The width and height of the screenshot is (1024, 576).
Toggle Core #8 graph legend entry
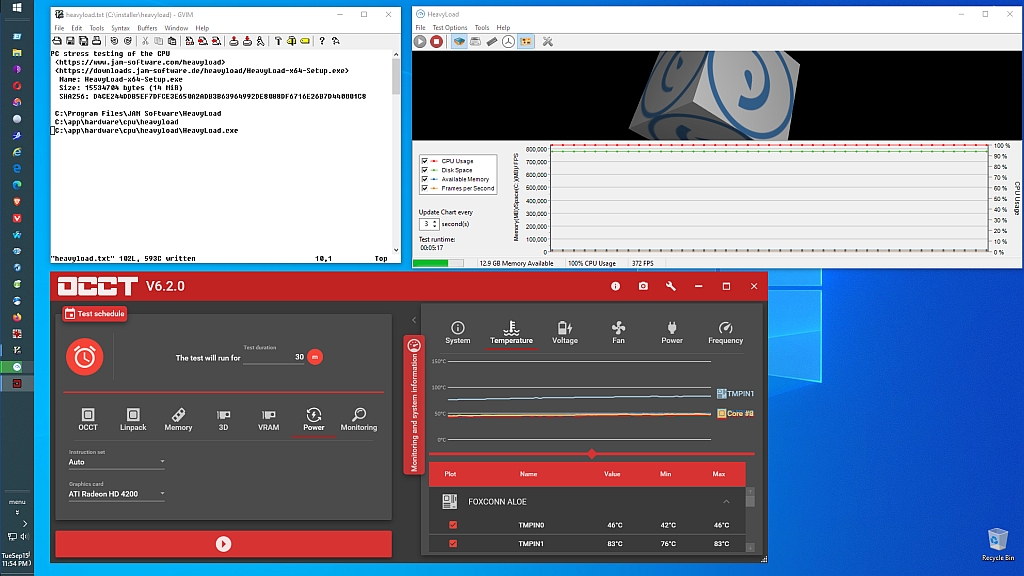[x=735, y=413]
